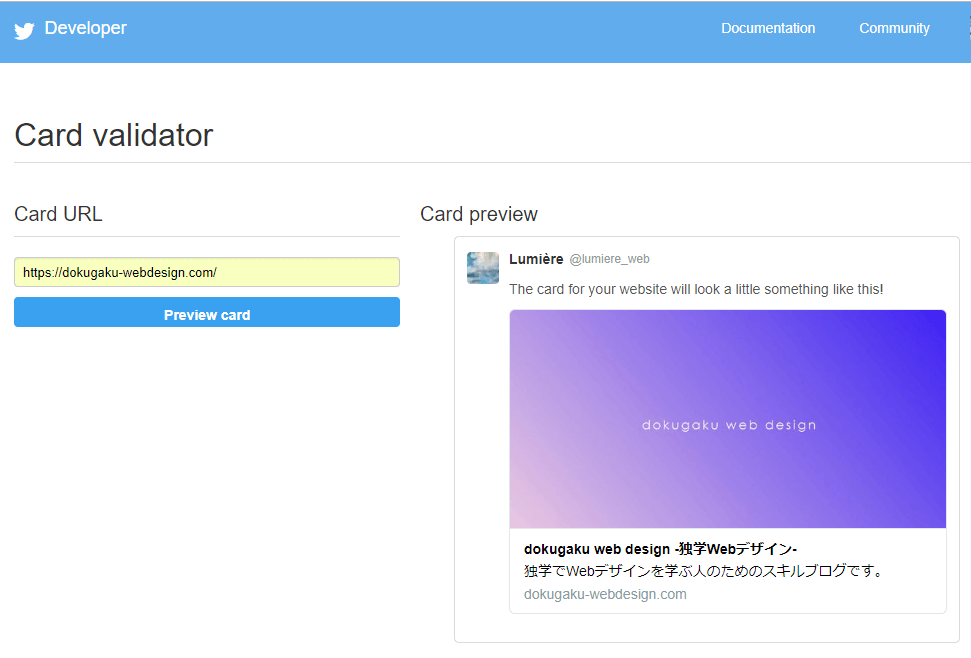The width and height of the screenshot is (971, 658).
Task: Click the dokugaku web design card image
Action: coord(728,419)
